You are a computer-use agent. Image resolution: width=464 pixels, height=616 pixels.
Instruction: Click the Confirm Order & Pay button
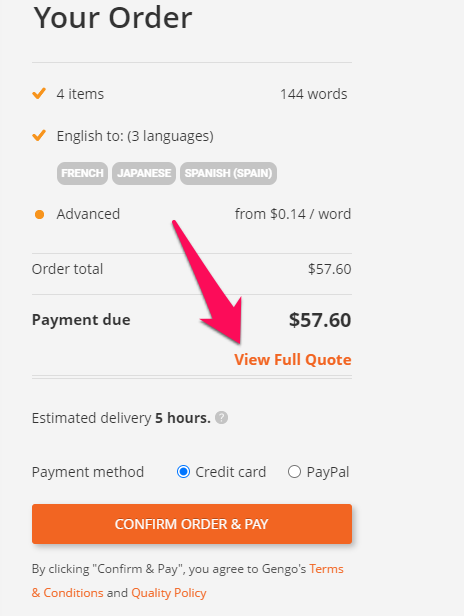coord(192,524)
